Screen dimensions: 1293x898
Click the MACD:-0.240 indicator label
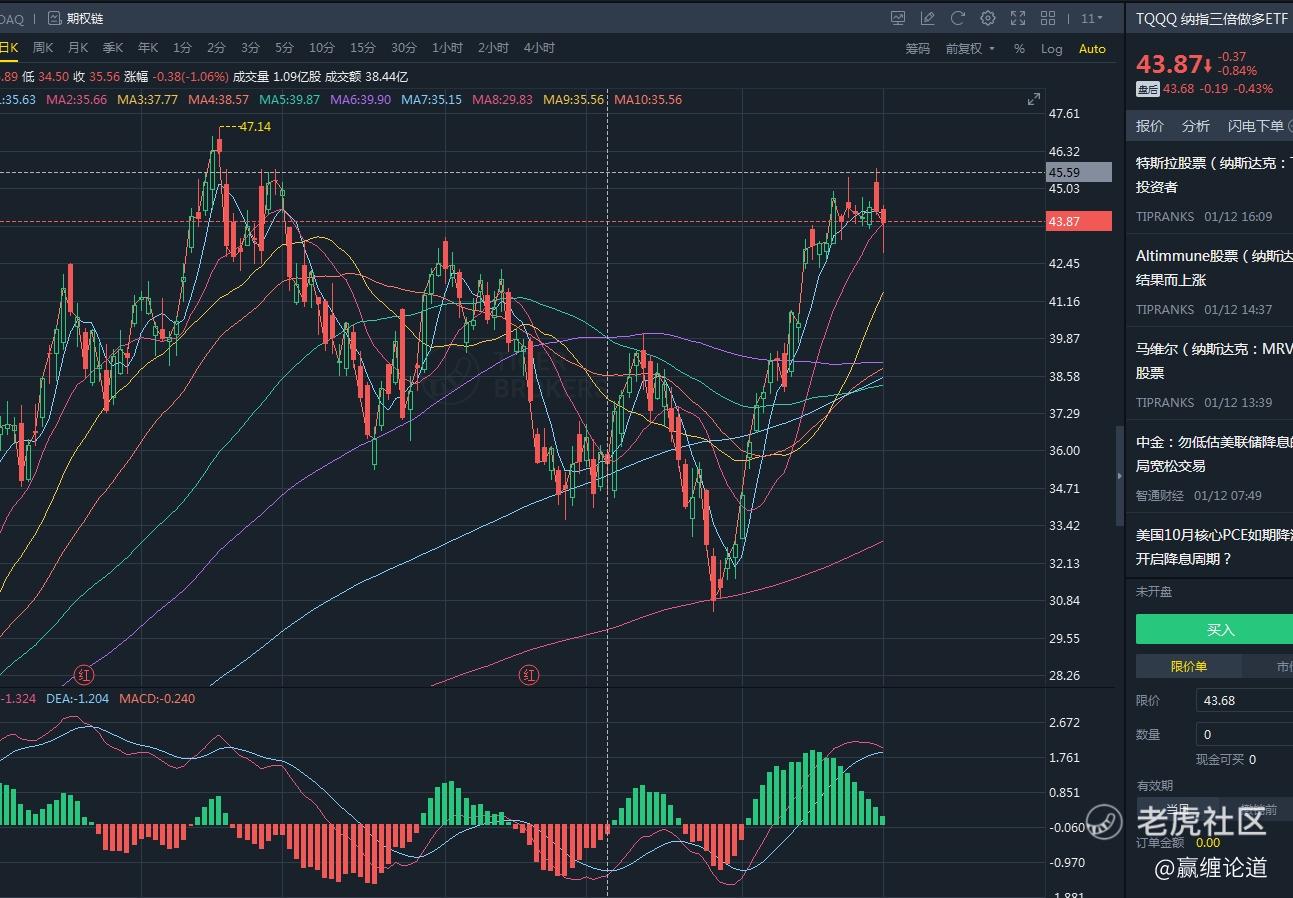157,698
